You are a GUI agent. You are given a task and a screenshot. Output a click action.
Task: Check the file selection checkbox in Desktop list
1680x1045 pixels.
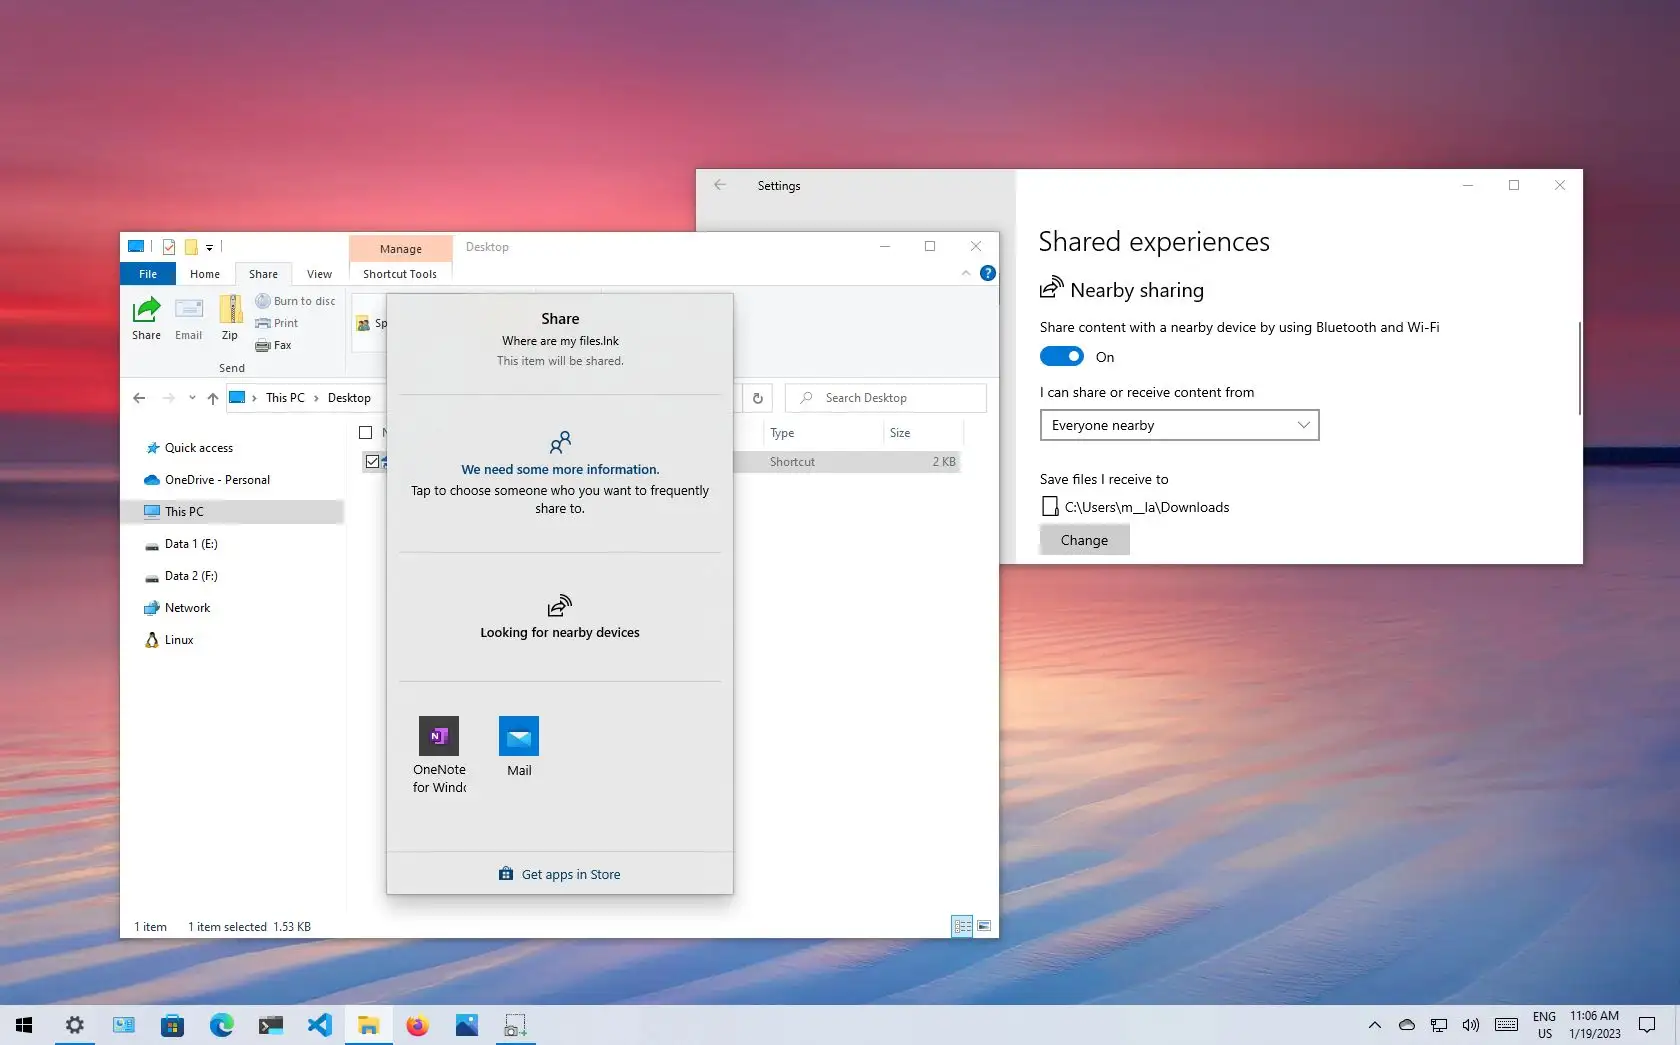click(x=371, y=461)
